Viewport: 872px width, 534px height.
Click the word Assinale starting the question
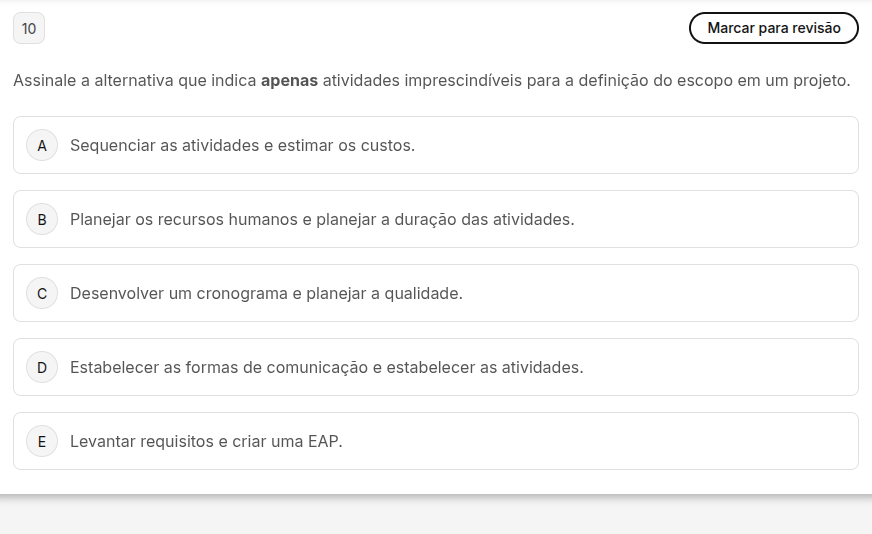pyautogui.click(x=44, y=81)
